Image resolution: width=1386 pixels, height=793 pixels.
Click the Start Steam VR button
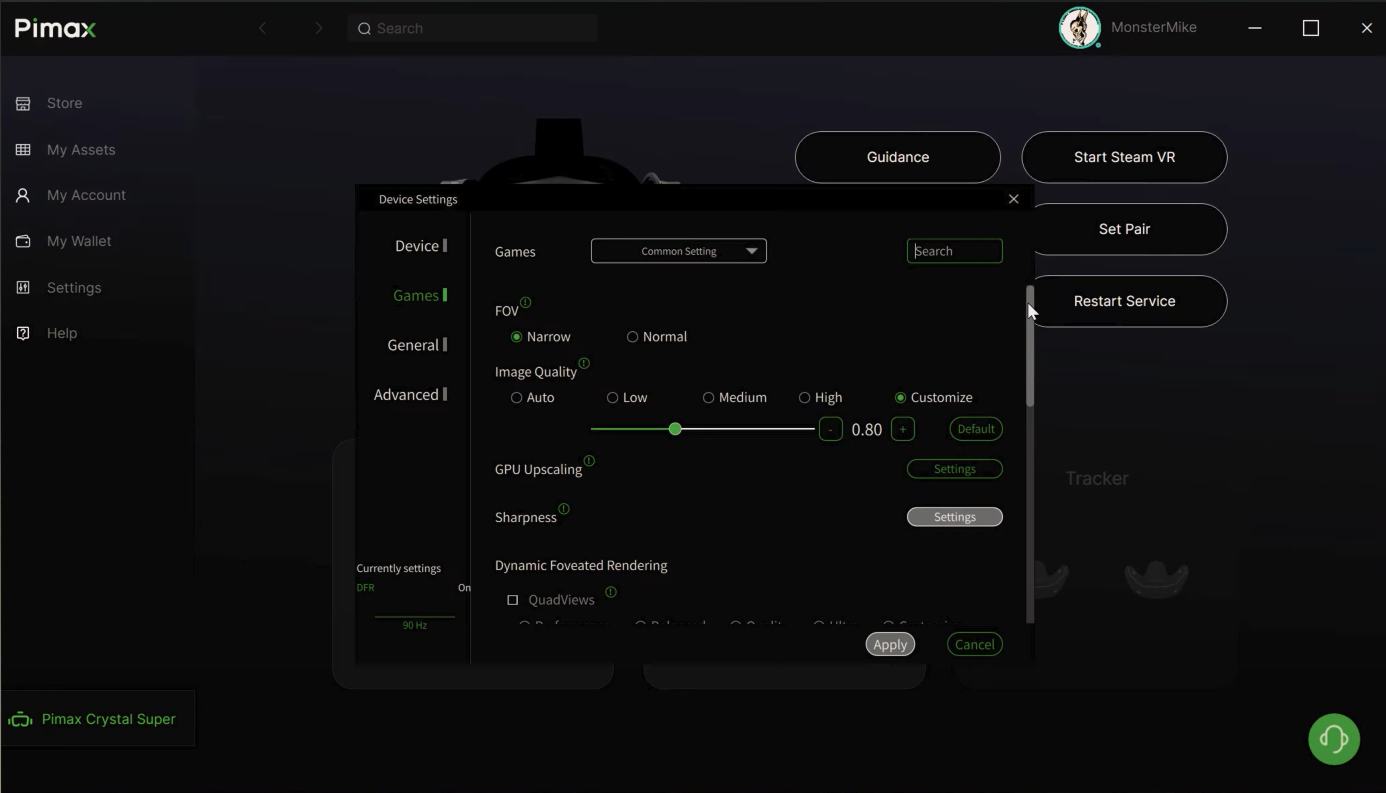tap(1124, 157)
